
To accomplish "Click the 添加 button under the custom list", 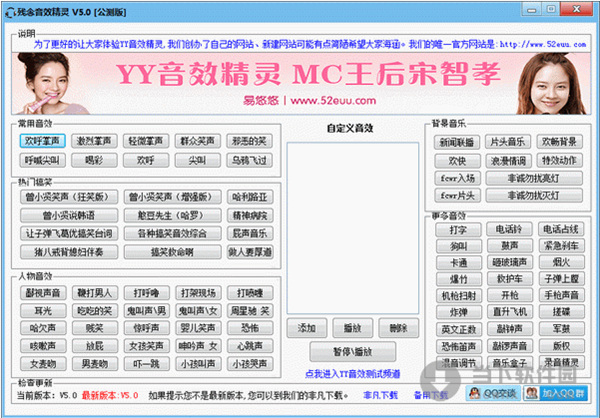I will pyautogui.click(x=307, y=328).
